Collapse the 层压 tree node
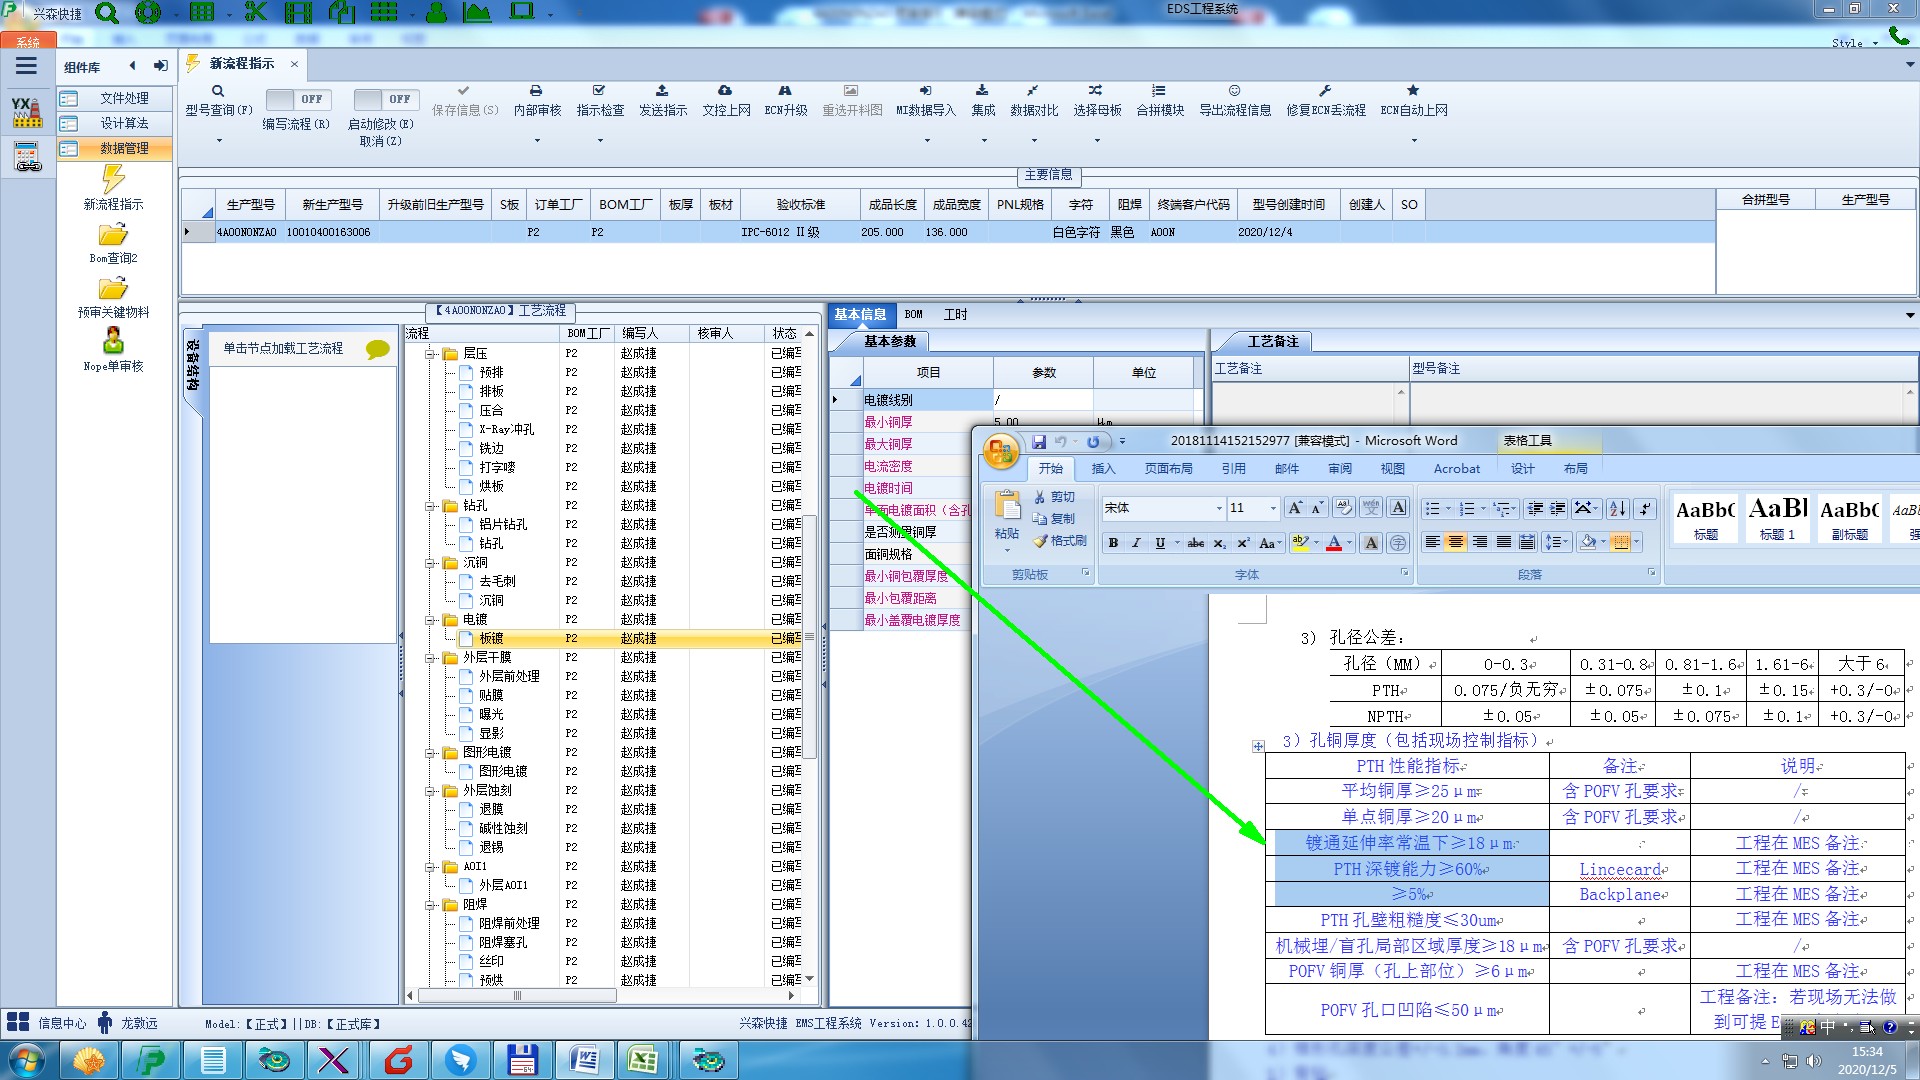The image size is (1920, 1080). pyautogui.click(x=431, y=354)
